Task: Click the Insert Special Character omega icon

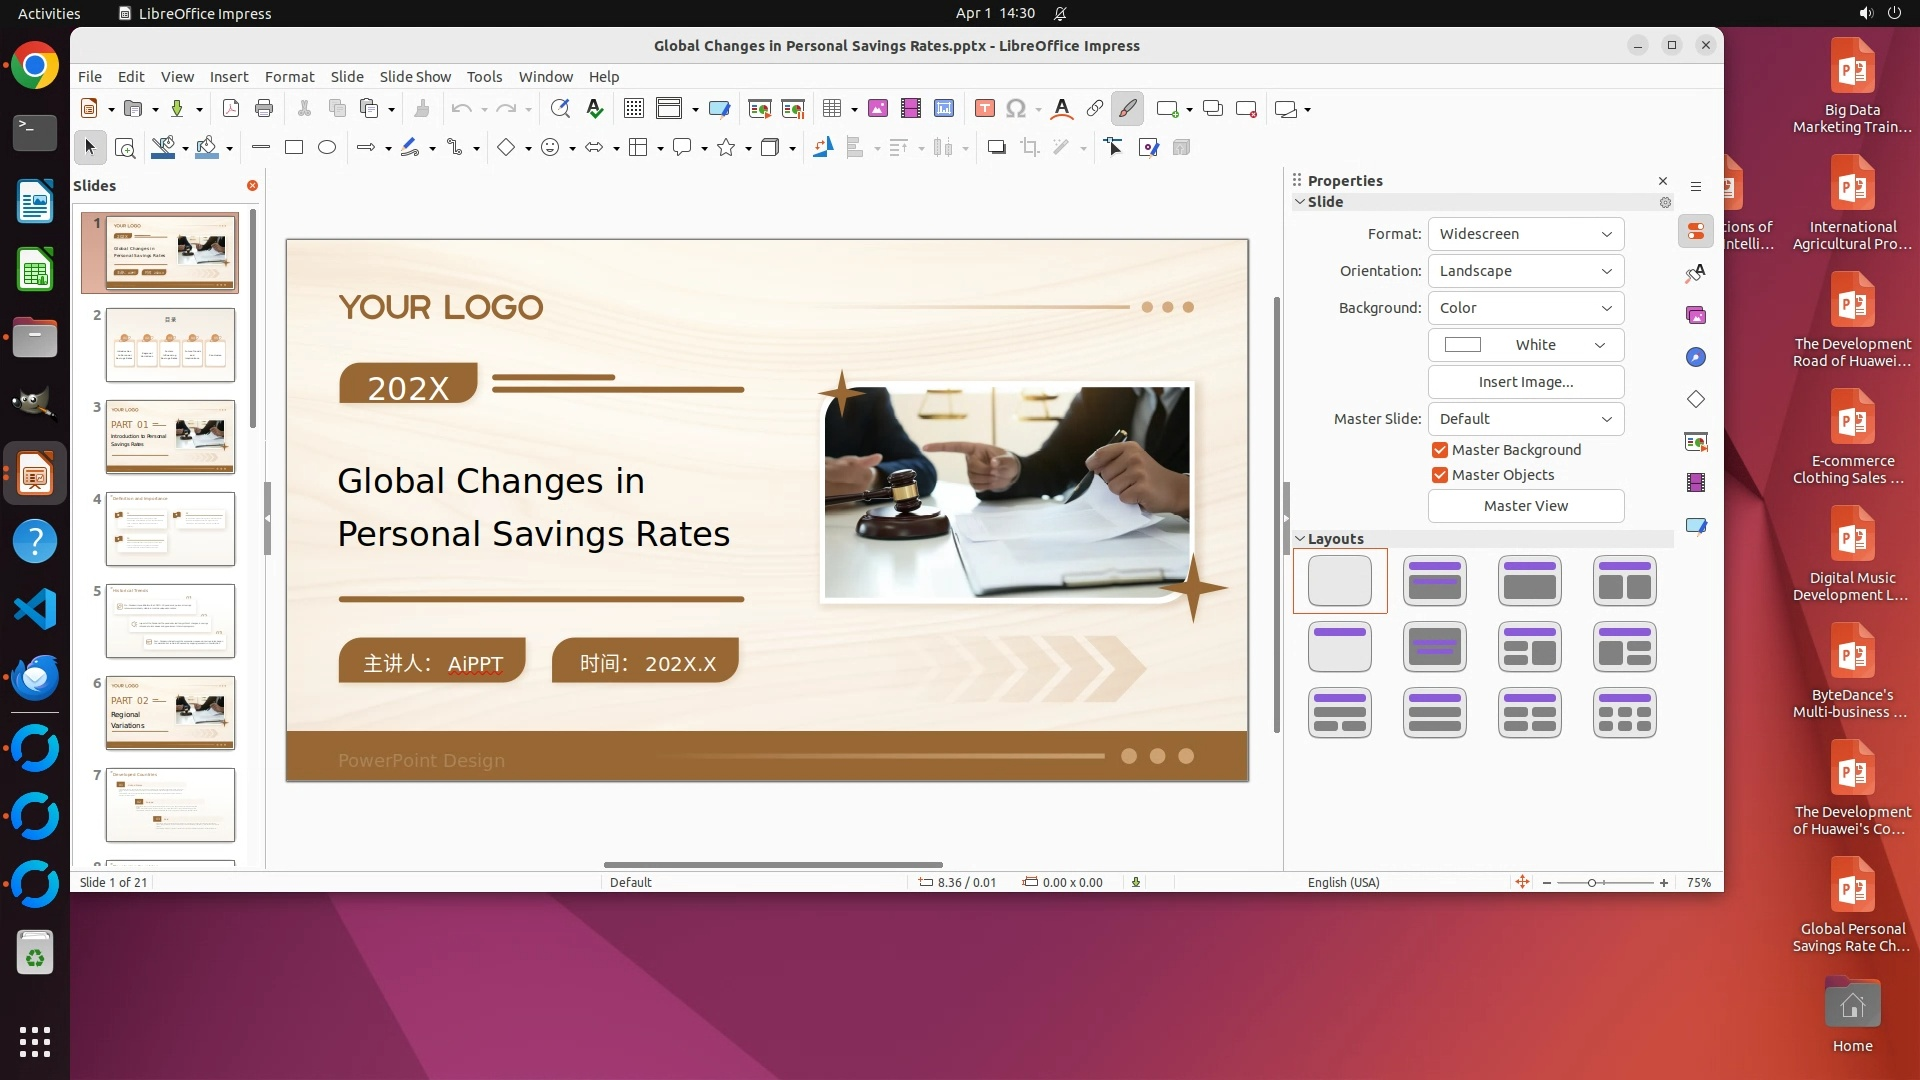Action: click(x=1015, y=109)
